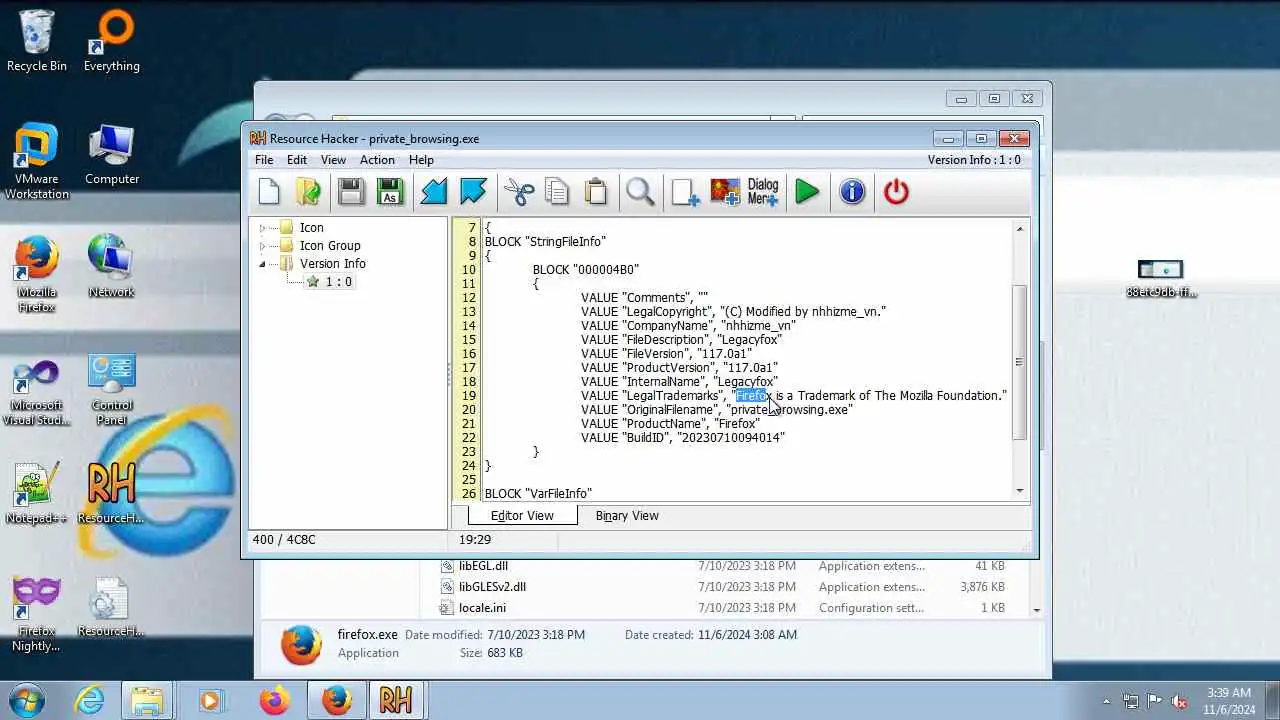
Task: Open the File menu in Resource Hacker
Action: coord(264,160)
